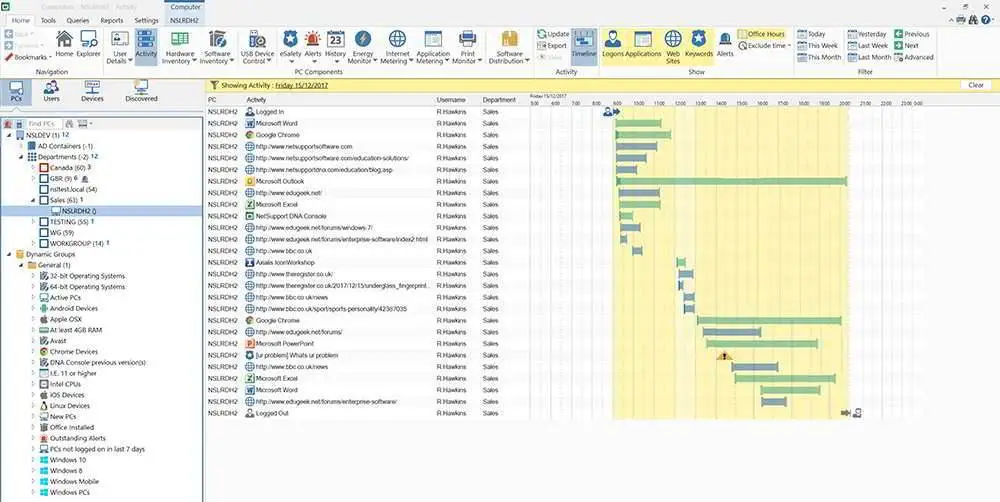
Task: Click the Update activity button
Action: click(554, 34)
